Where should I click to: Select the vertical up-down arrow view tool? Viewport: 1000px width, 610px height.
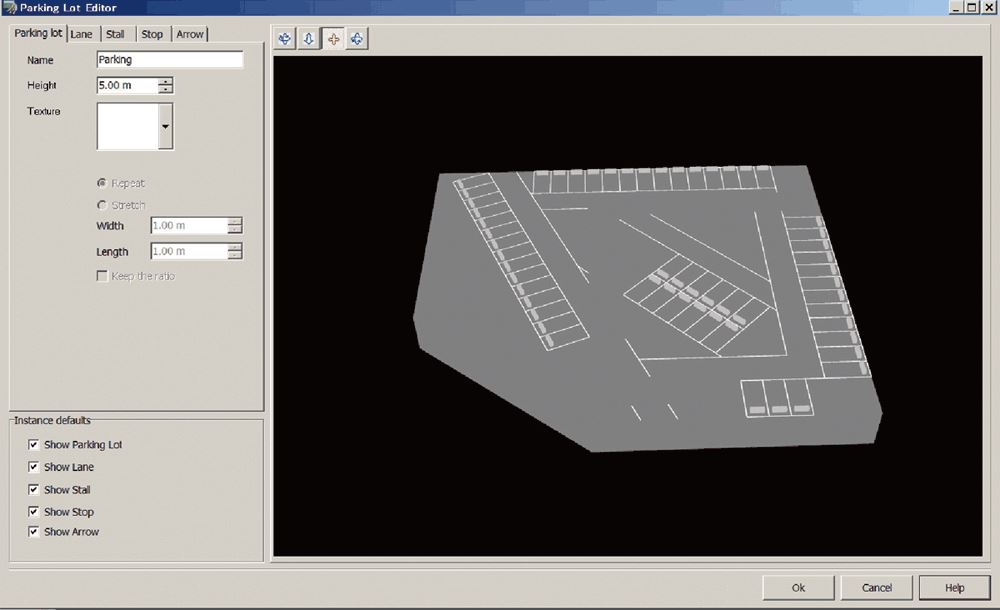[309, 39]
